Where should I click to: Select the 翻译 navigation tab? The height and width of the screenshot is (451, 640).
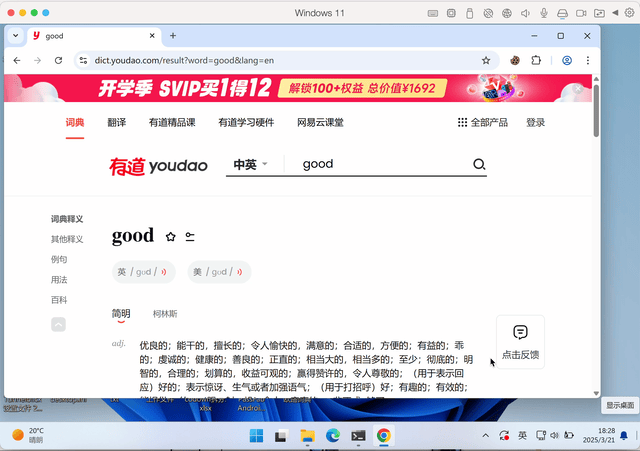[x=117, y=122]
